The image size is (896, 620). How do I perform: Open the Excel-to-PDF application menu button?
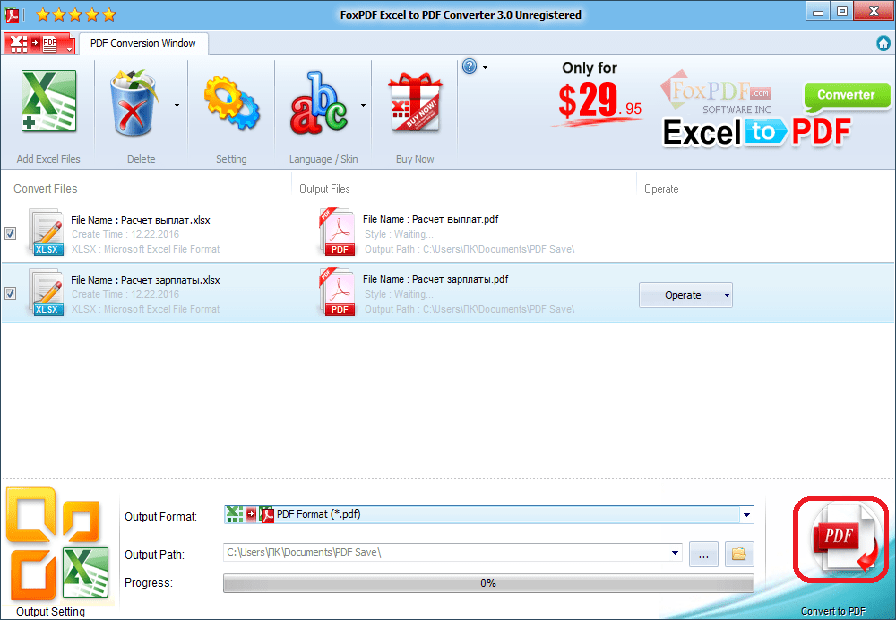point(40,44)
